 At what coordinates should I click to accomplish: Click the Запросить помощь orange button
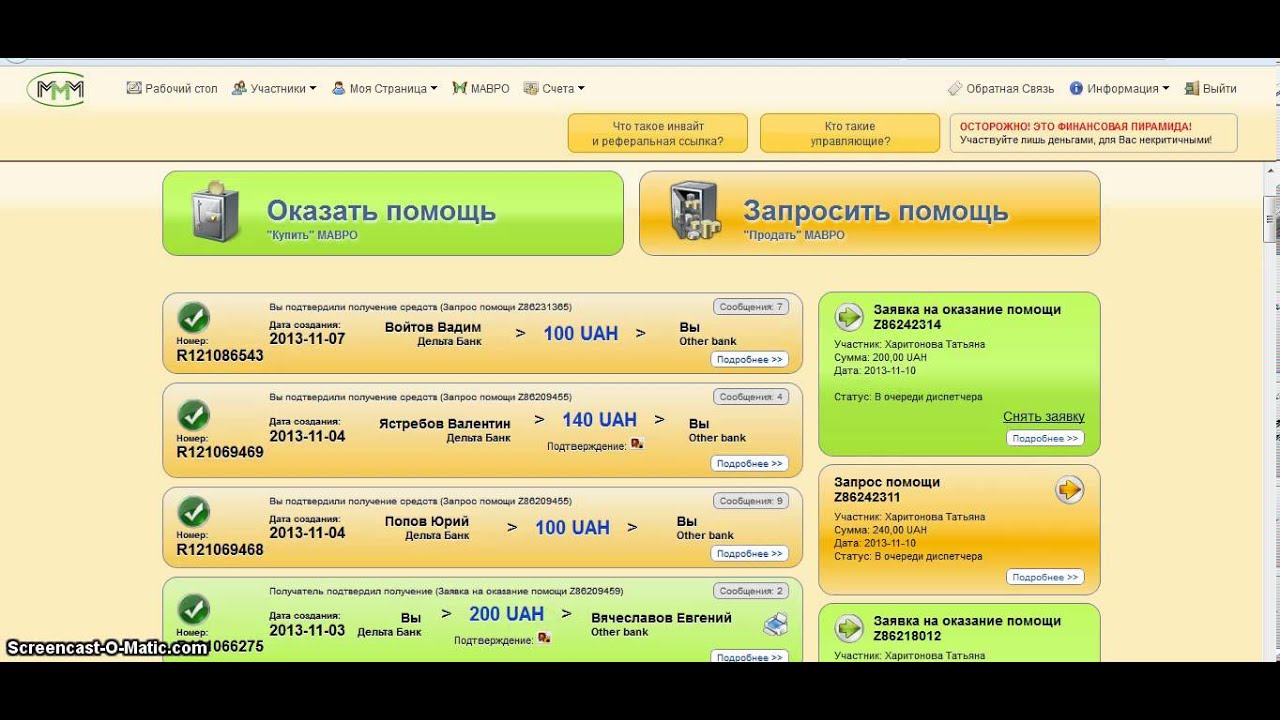[870, 213]
